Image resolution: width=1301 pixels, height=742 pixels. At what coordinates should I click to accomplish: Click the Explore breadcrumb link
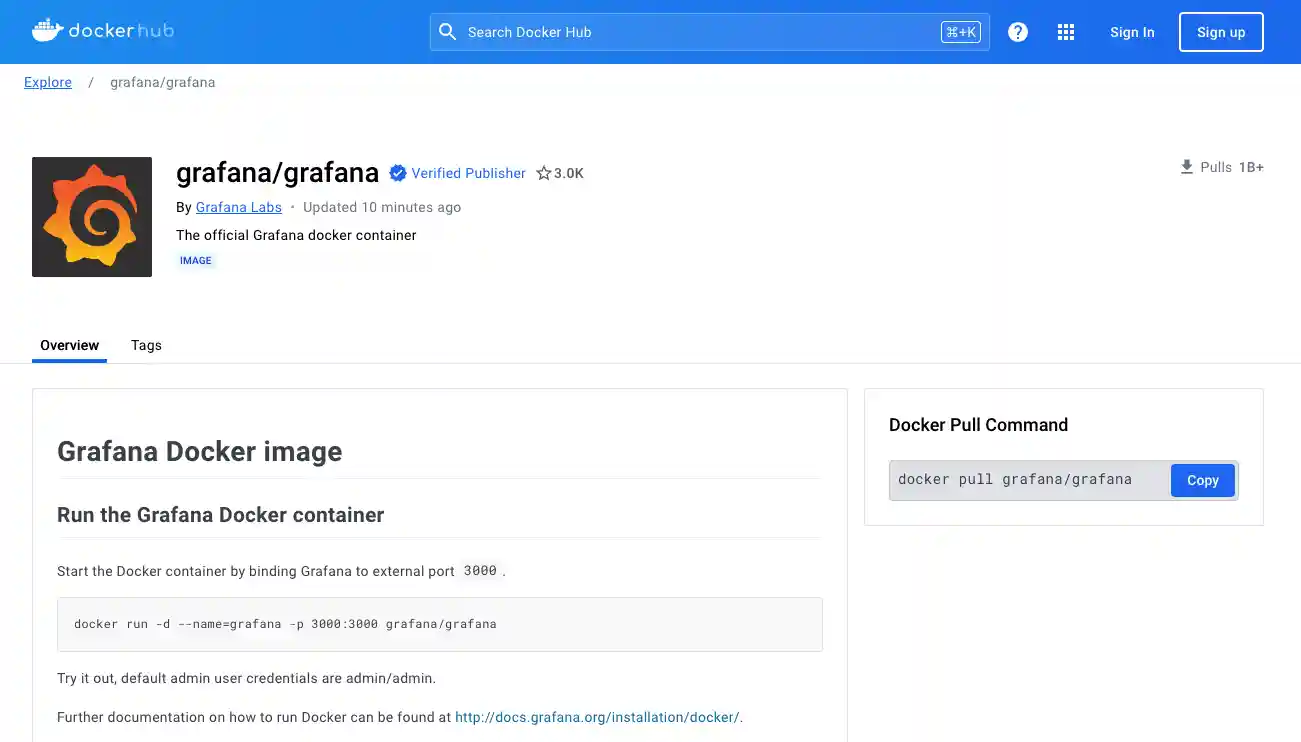click(47, 82)
